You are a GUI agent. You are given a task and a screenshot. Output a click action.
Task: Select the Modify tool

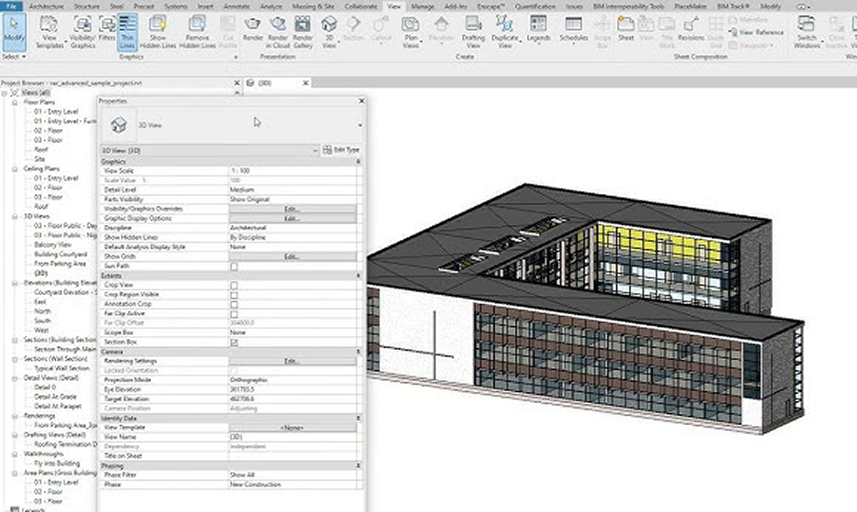point(14,31)
